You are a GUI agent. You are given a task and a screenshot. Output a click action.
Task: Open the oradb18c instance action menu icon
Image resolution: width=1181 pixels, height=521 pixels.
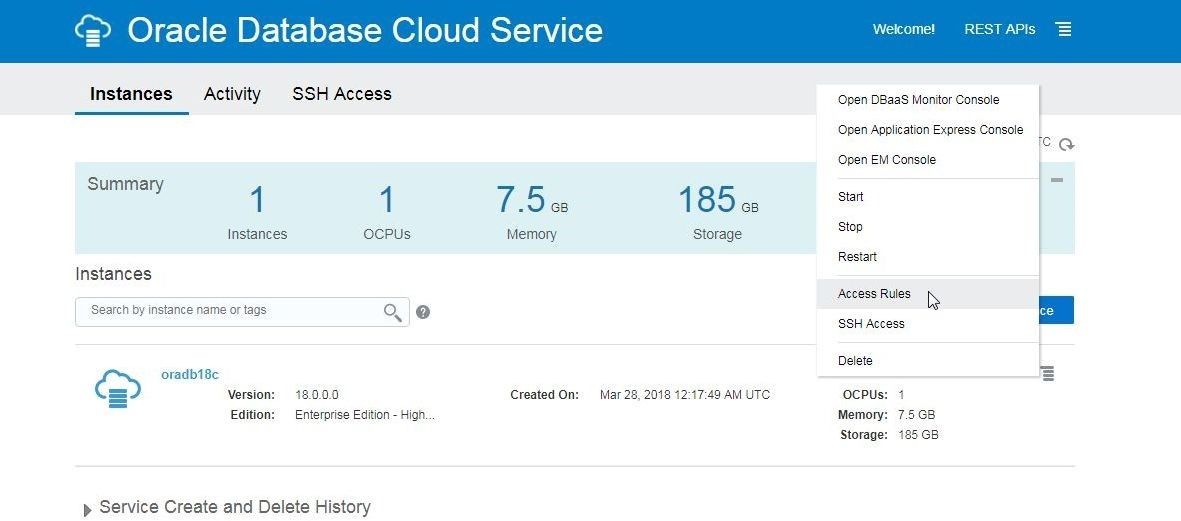(x=1048, y=373)
